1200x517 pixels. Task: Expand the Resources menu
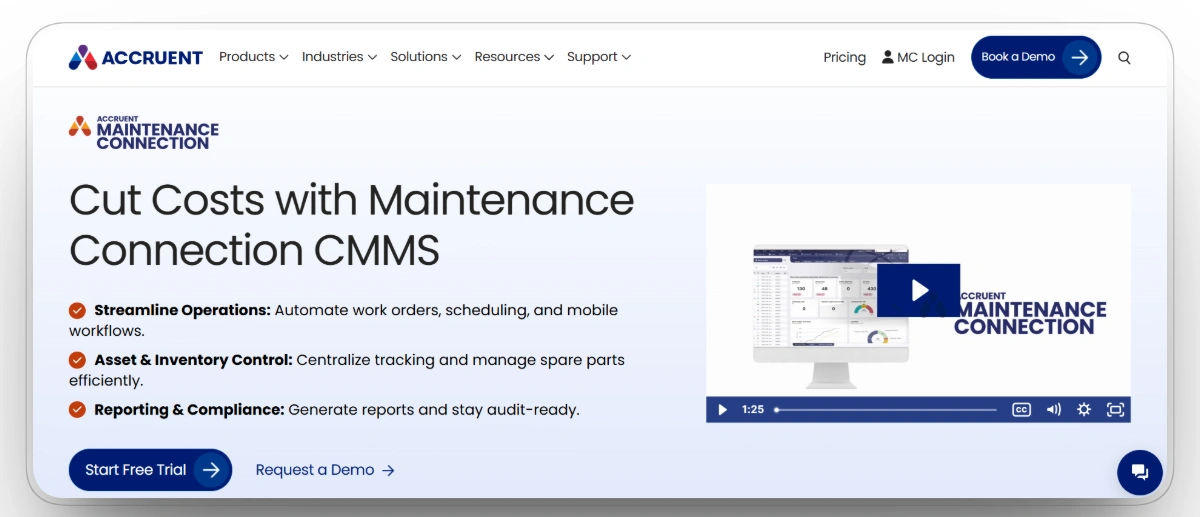pos(514,57)
